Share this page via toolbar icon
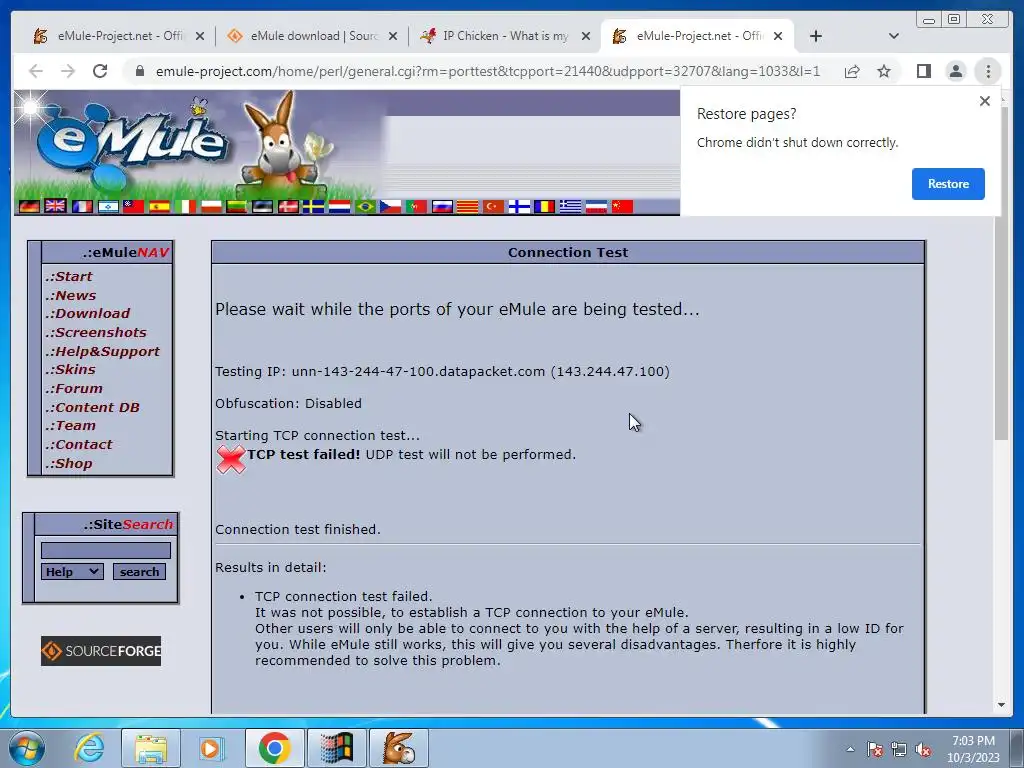 [852, 71]
